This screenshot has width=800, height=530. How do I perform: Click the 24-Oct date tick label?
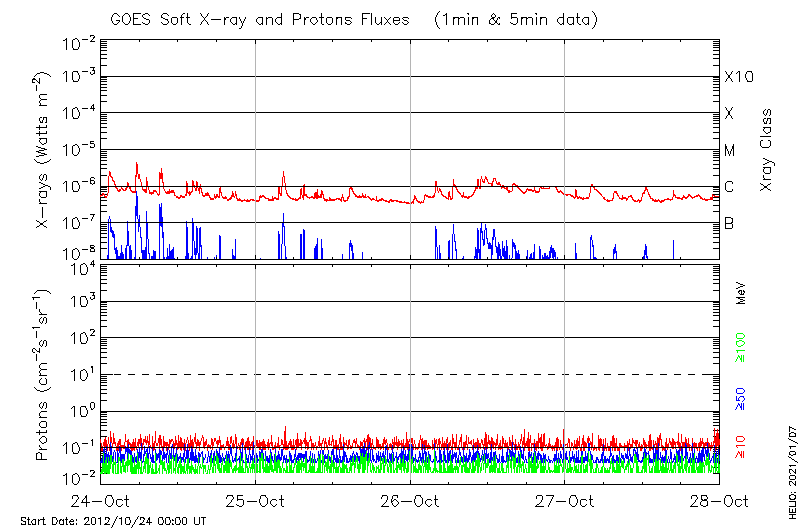[101, 500]
